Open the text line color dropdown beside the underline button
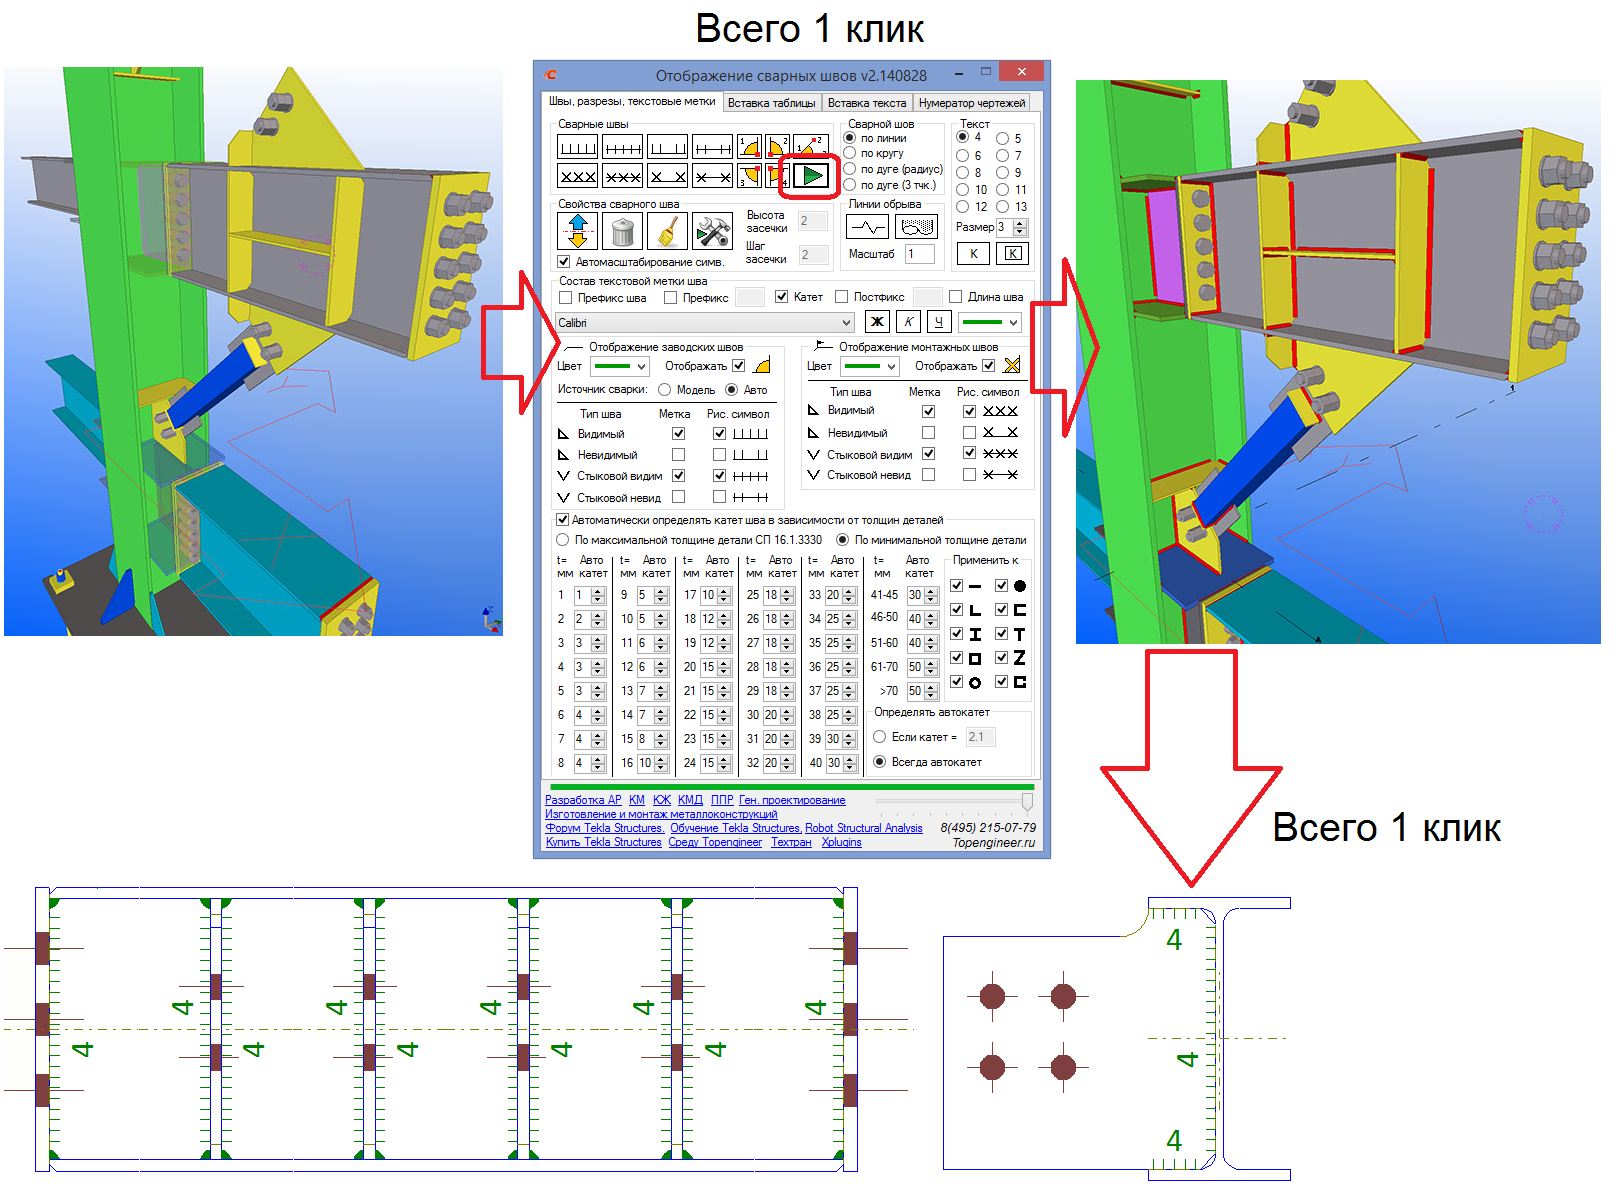The height and width of the screenshot is (1190, 1616). pyautogui.click(x=990, y=322)
